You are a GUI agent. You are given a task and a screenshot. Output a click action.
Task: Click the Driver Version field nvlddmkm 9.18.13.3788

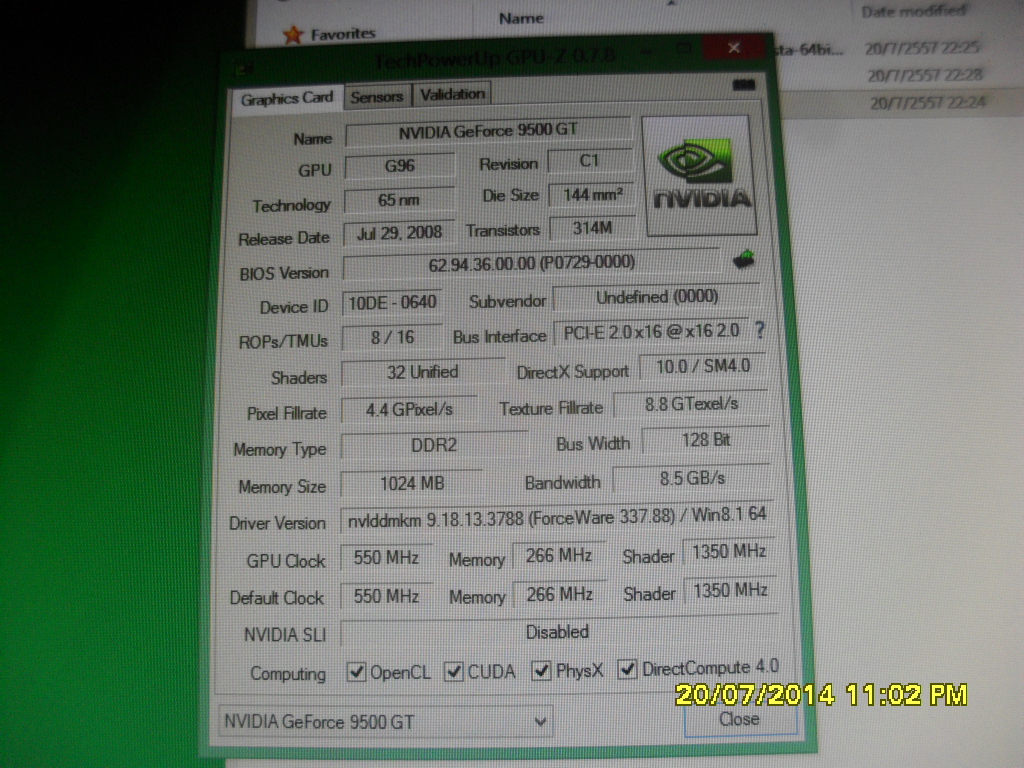[556, 518]
